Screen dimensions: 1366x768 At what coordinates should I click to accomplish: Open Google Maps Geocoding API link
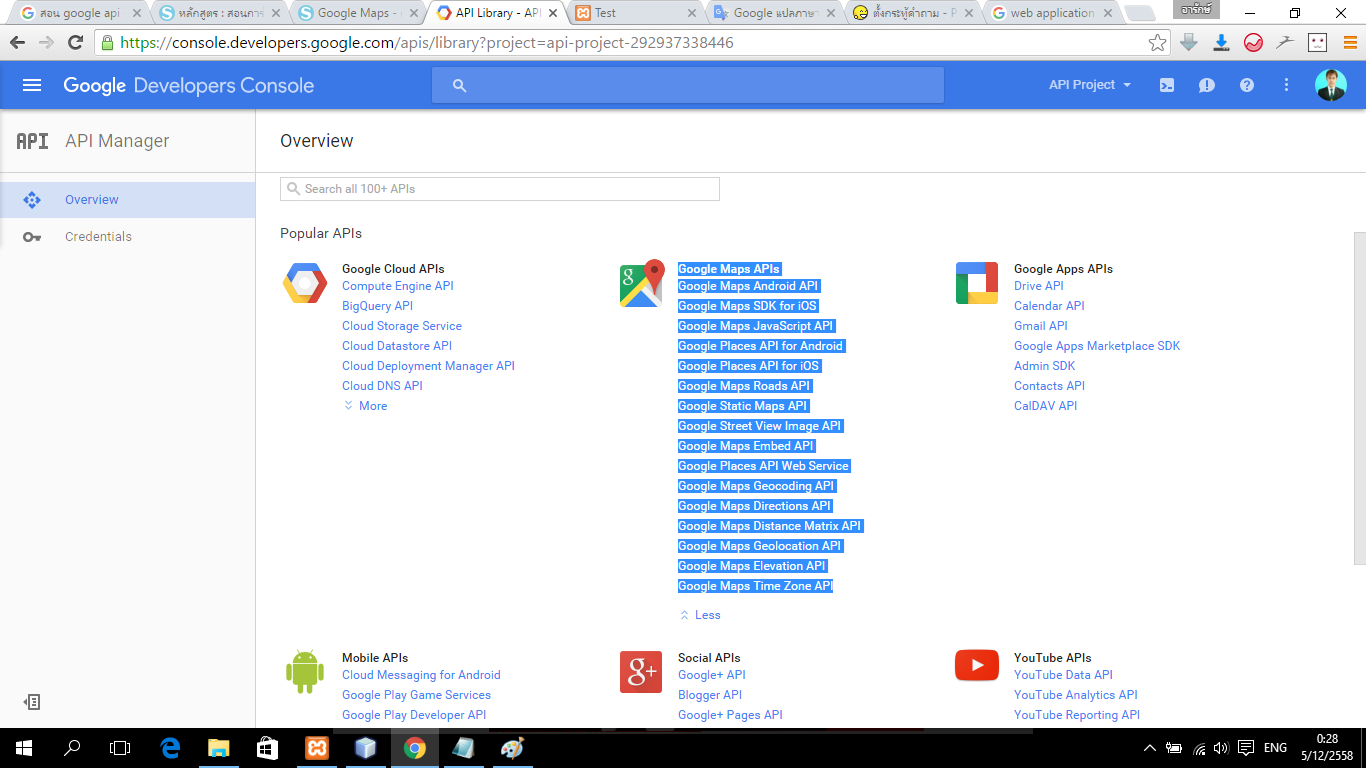[x=755, y=486]
